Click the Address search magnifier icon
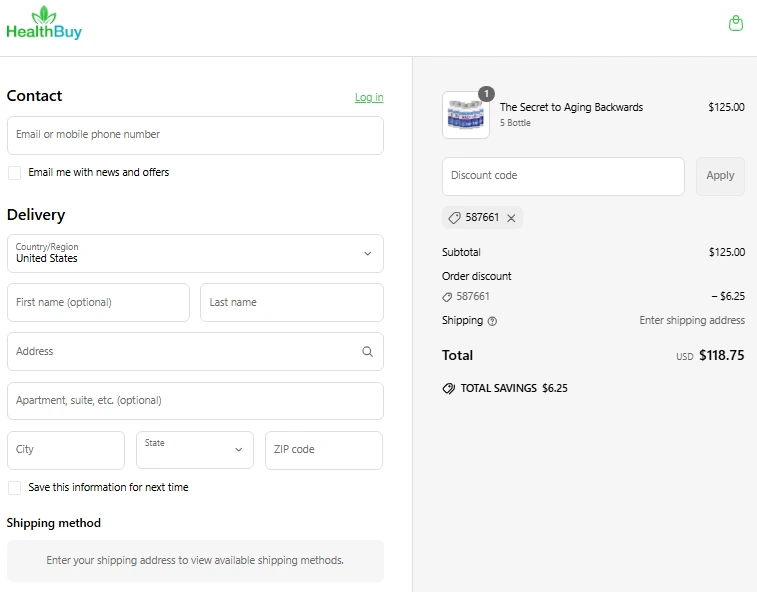Image resolution: width=757 pixels, height=592 pixels. (367, 352)
